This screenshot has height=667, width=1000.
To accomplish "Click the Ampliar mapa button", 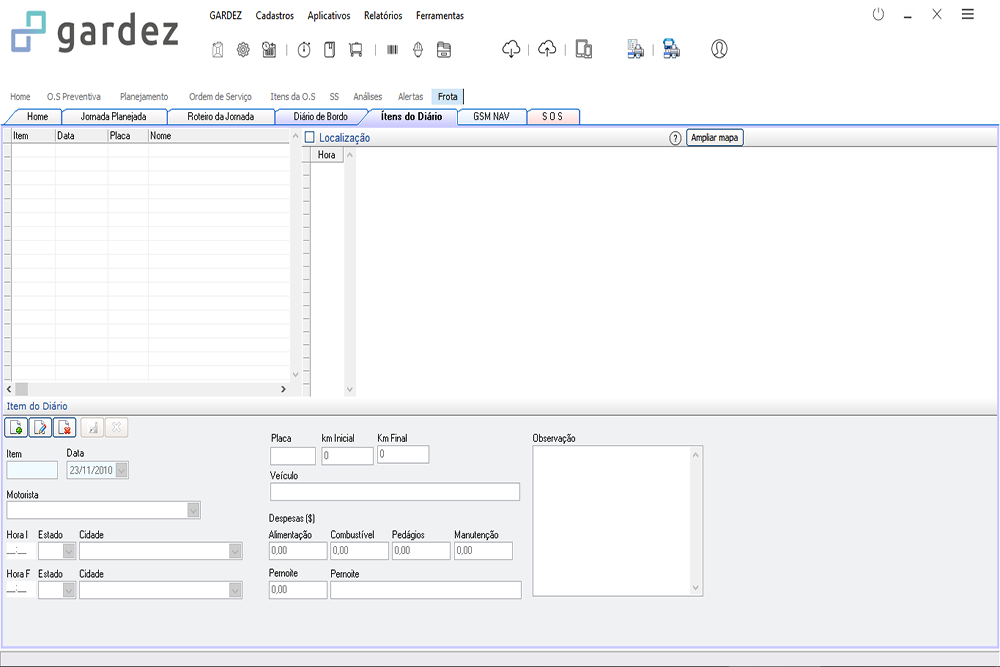I will (x=715, y=138).
